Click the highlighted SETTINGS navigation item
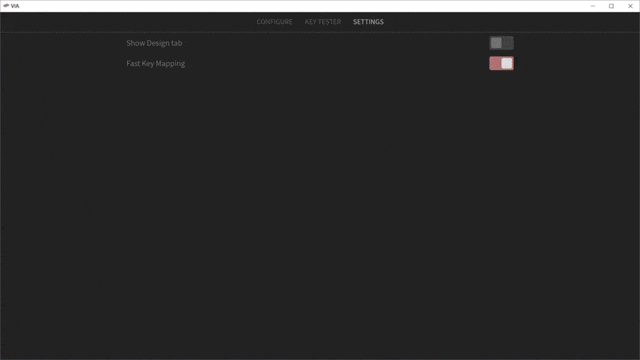 pos(368,22)
